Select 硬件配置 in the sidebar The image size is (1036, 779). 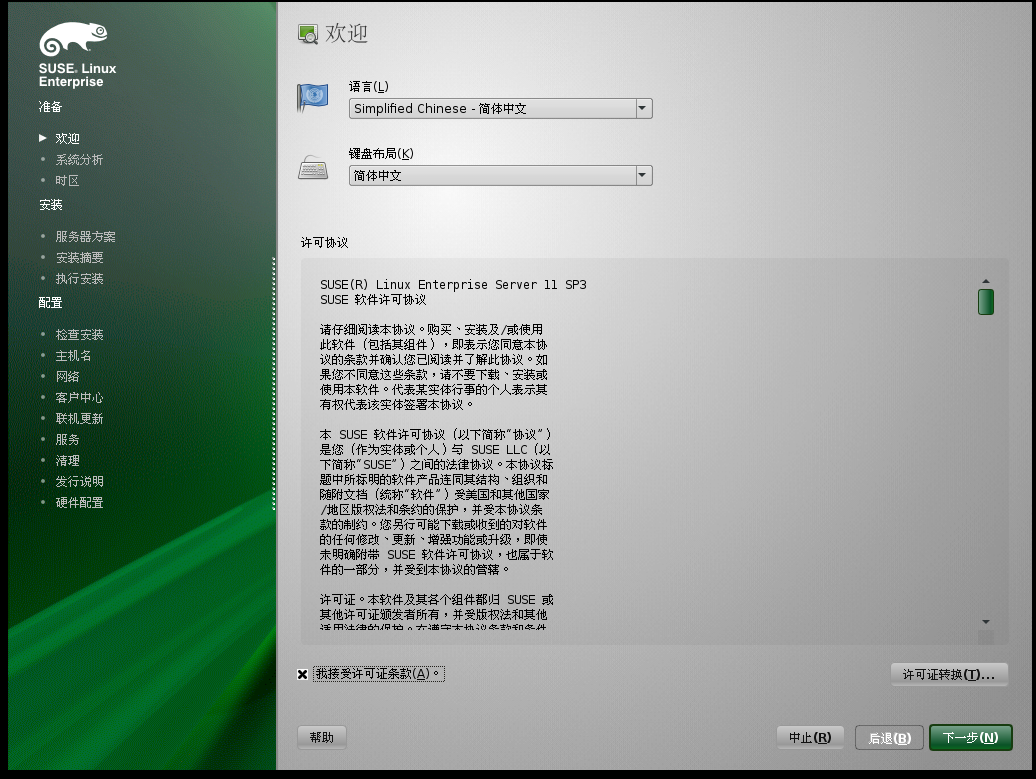pos(78,502)
